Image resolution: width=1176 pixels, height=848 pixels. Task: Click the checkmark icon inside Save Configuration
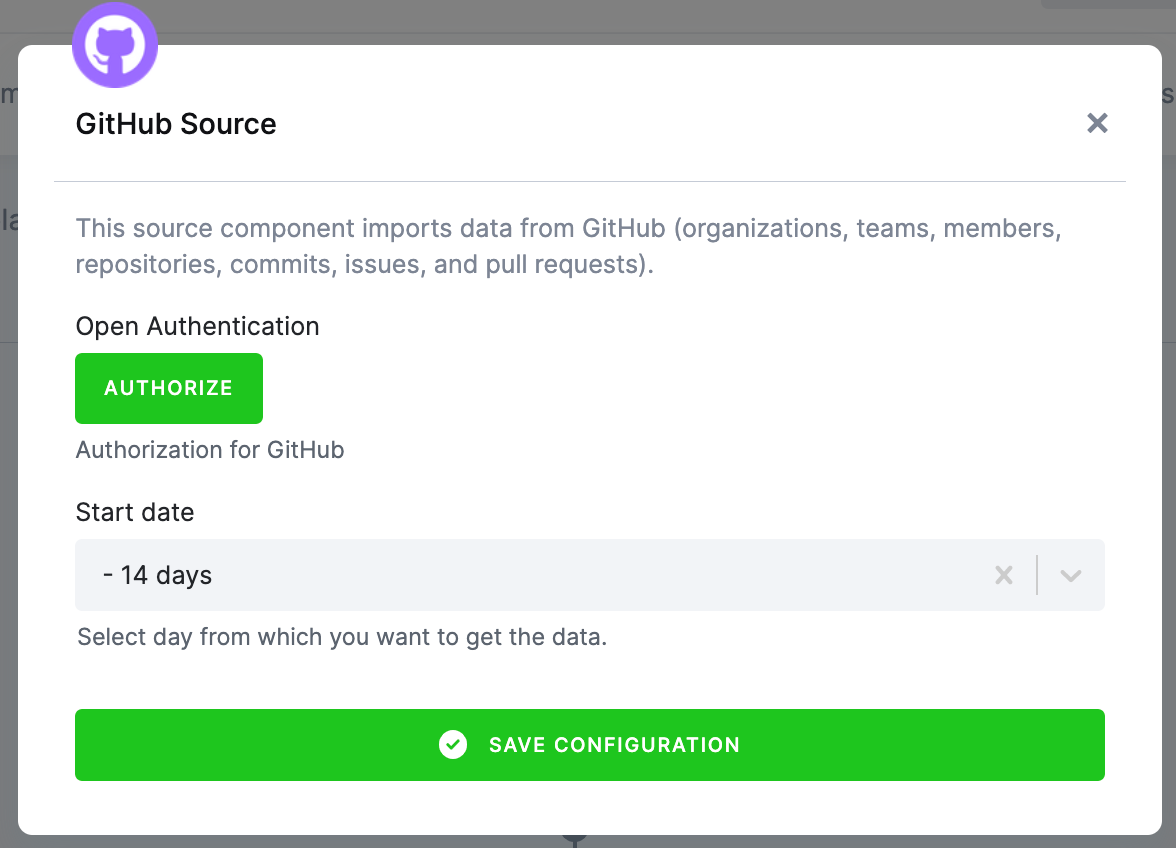(453, 745)
